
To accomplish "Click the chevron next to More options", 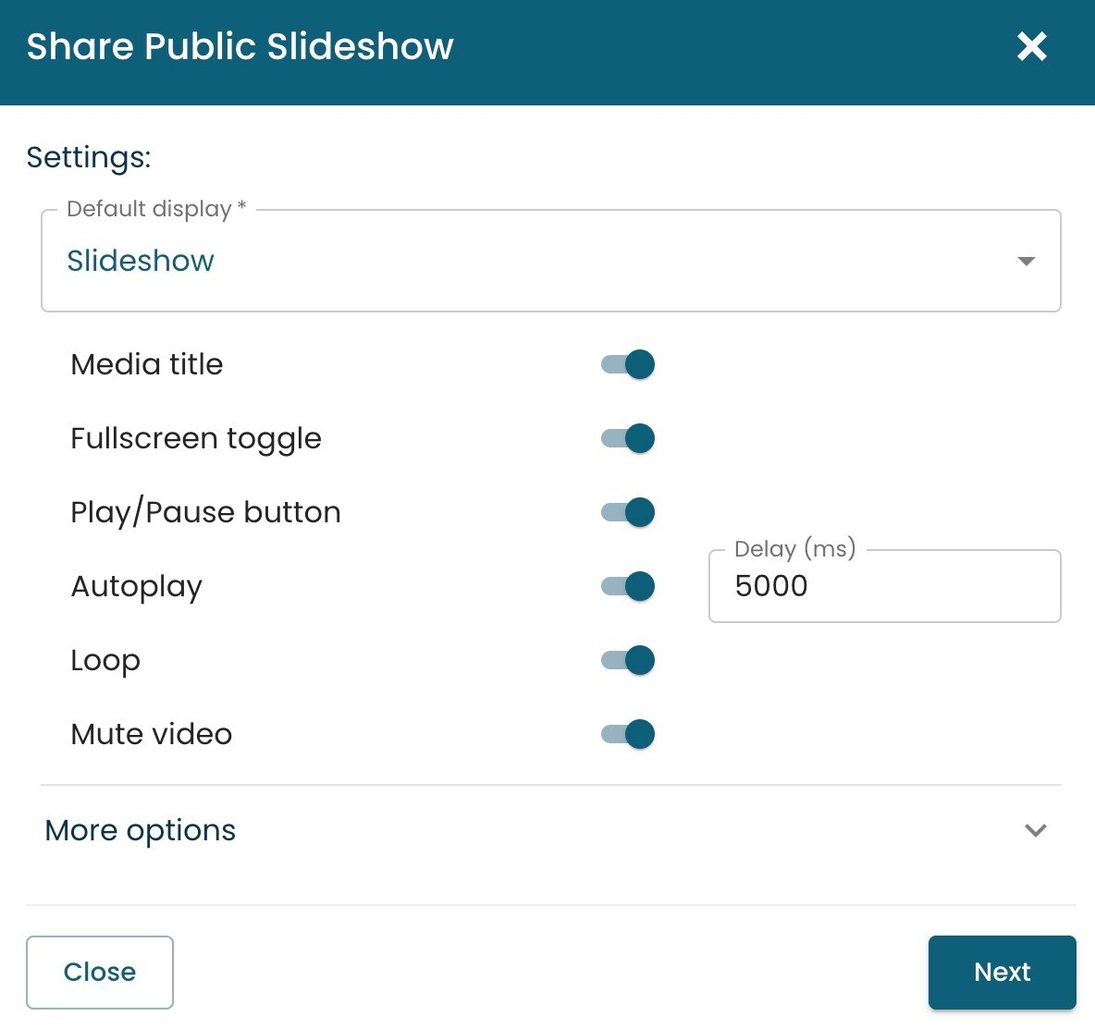I will pyautogui.click(x=1036, y=830).
